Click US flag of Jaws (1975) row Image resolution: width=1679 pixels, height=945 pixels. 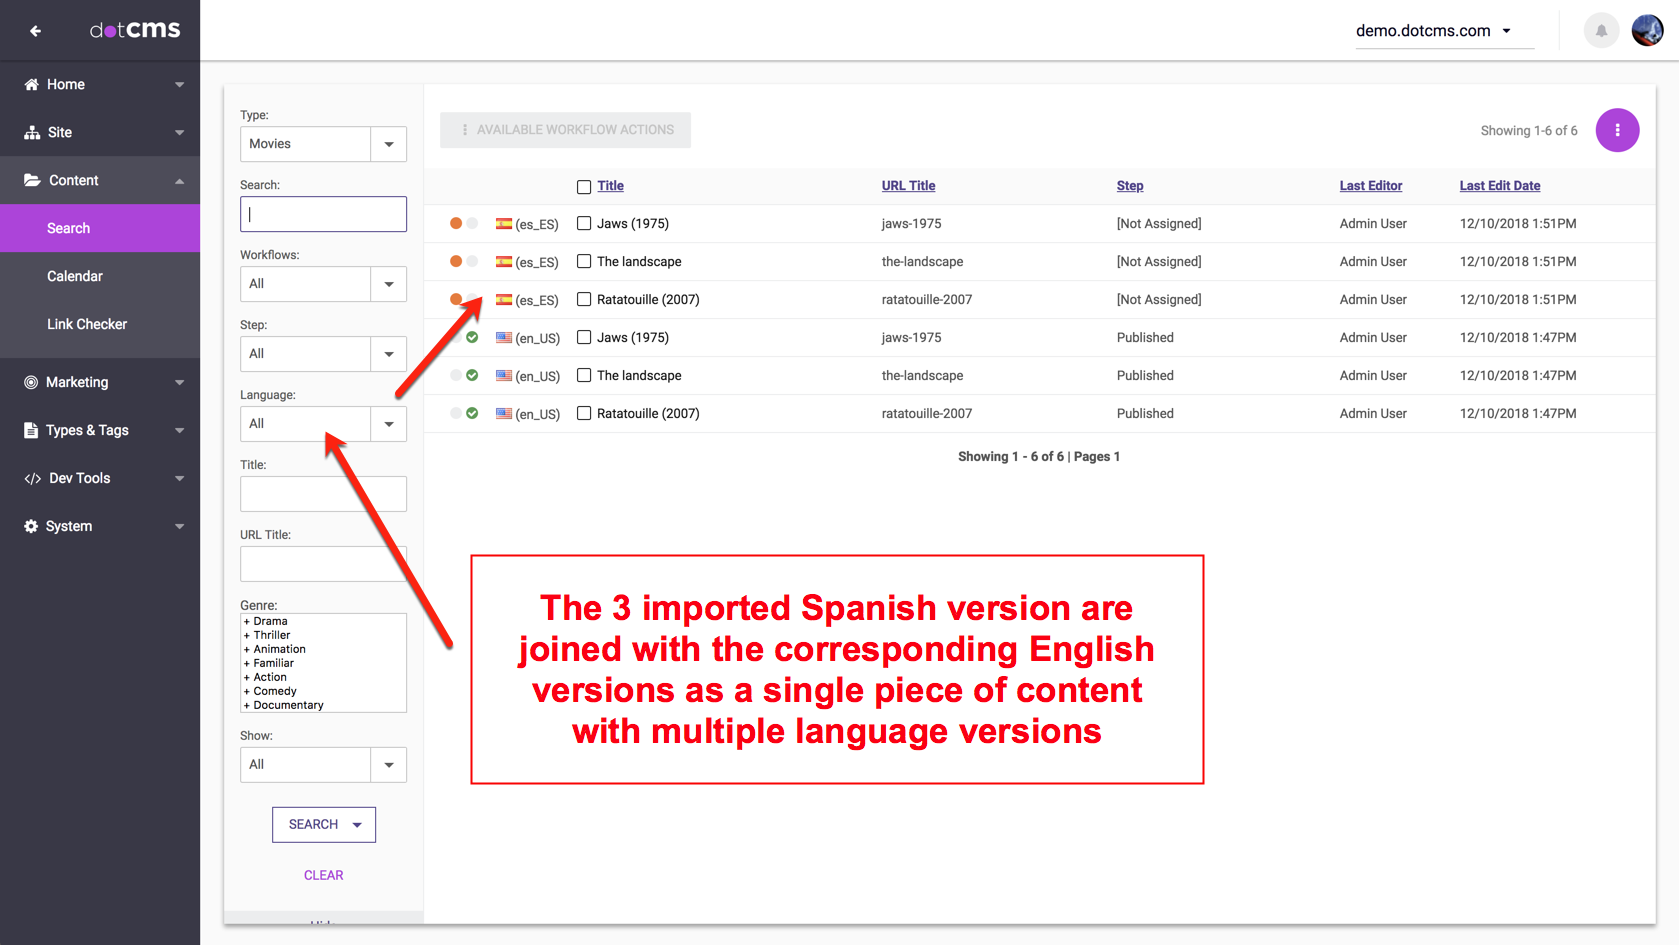point(504,338)
